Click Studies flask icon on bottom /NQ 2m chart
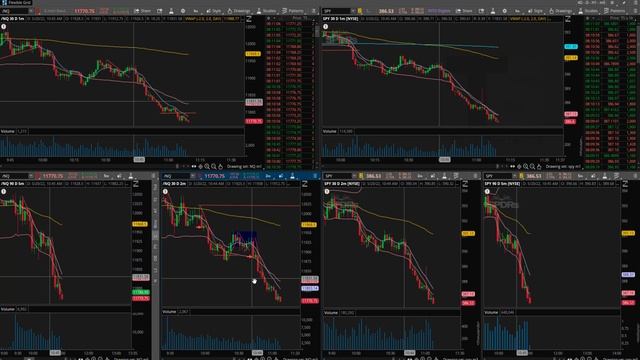 tap(292, 176)
